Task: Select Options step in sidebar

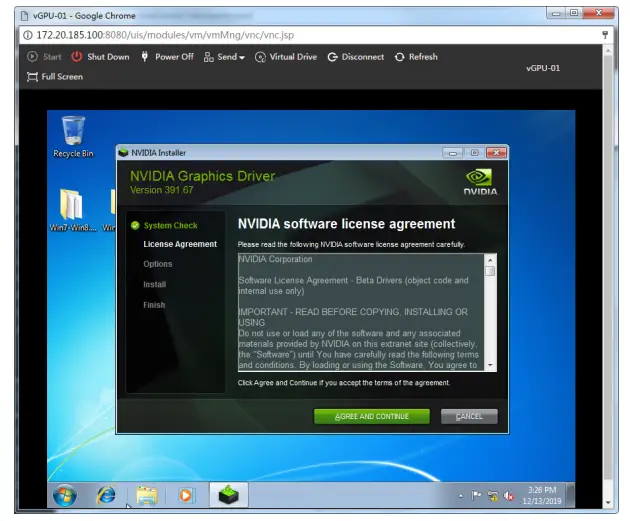Action: coord(158,264)
